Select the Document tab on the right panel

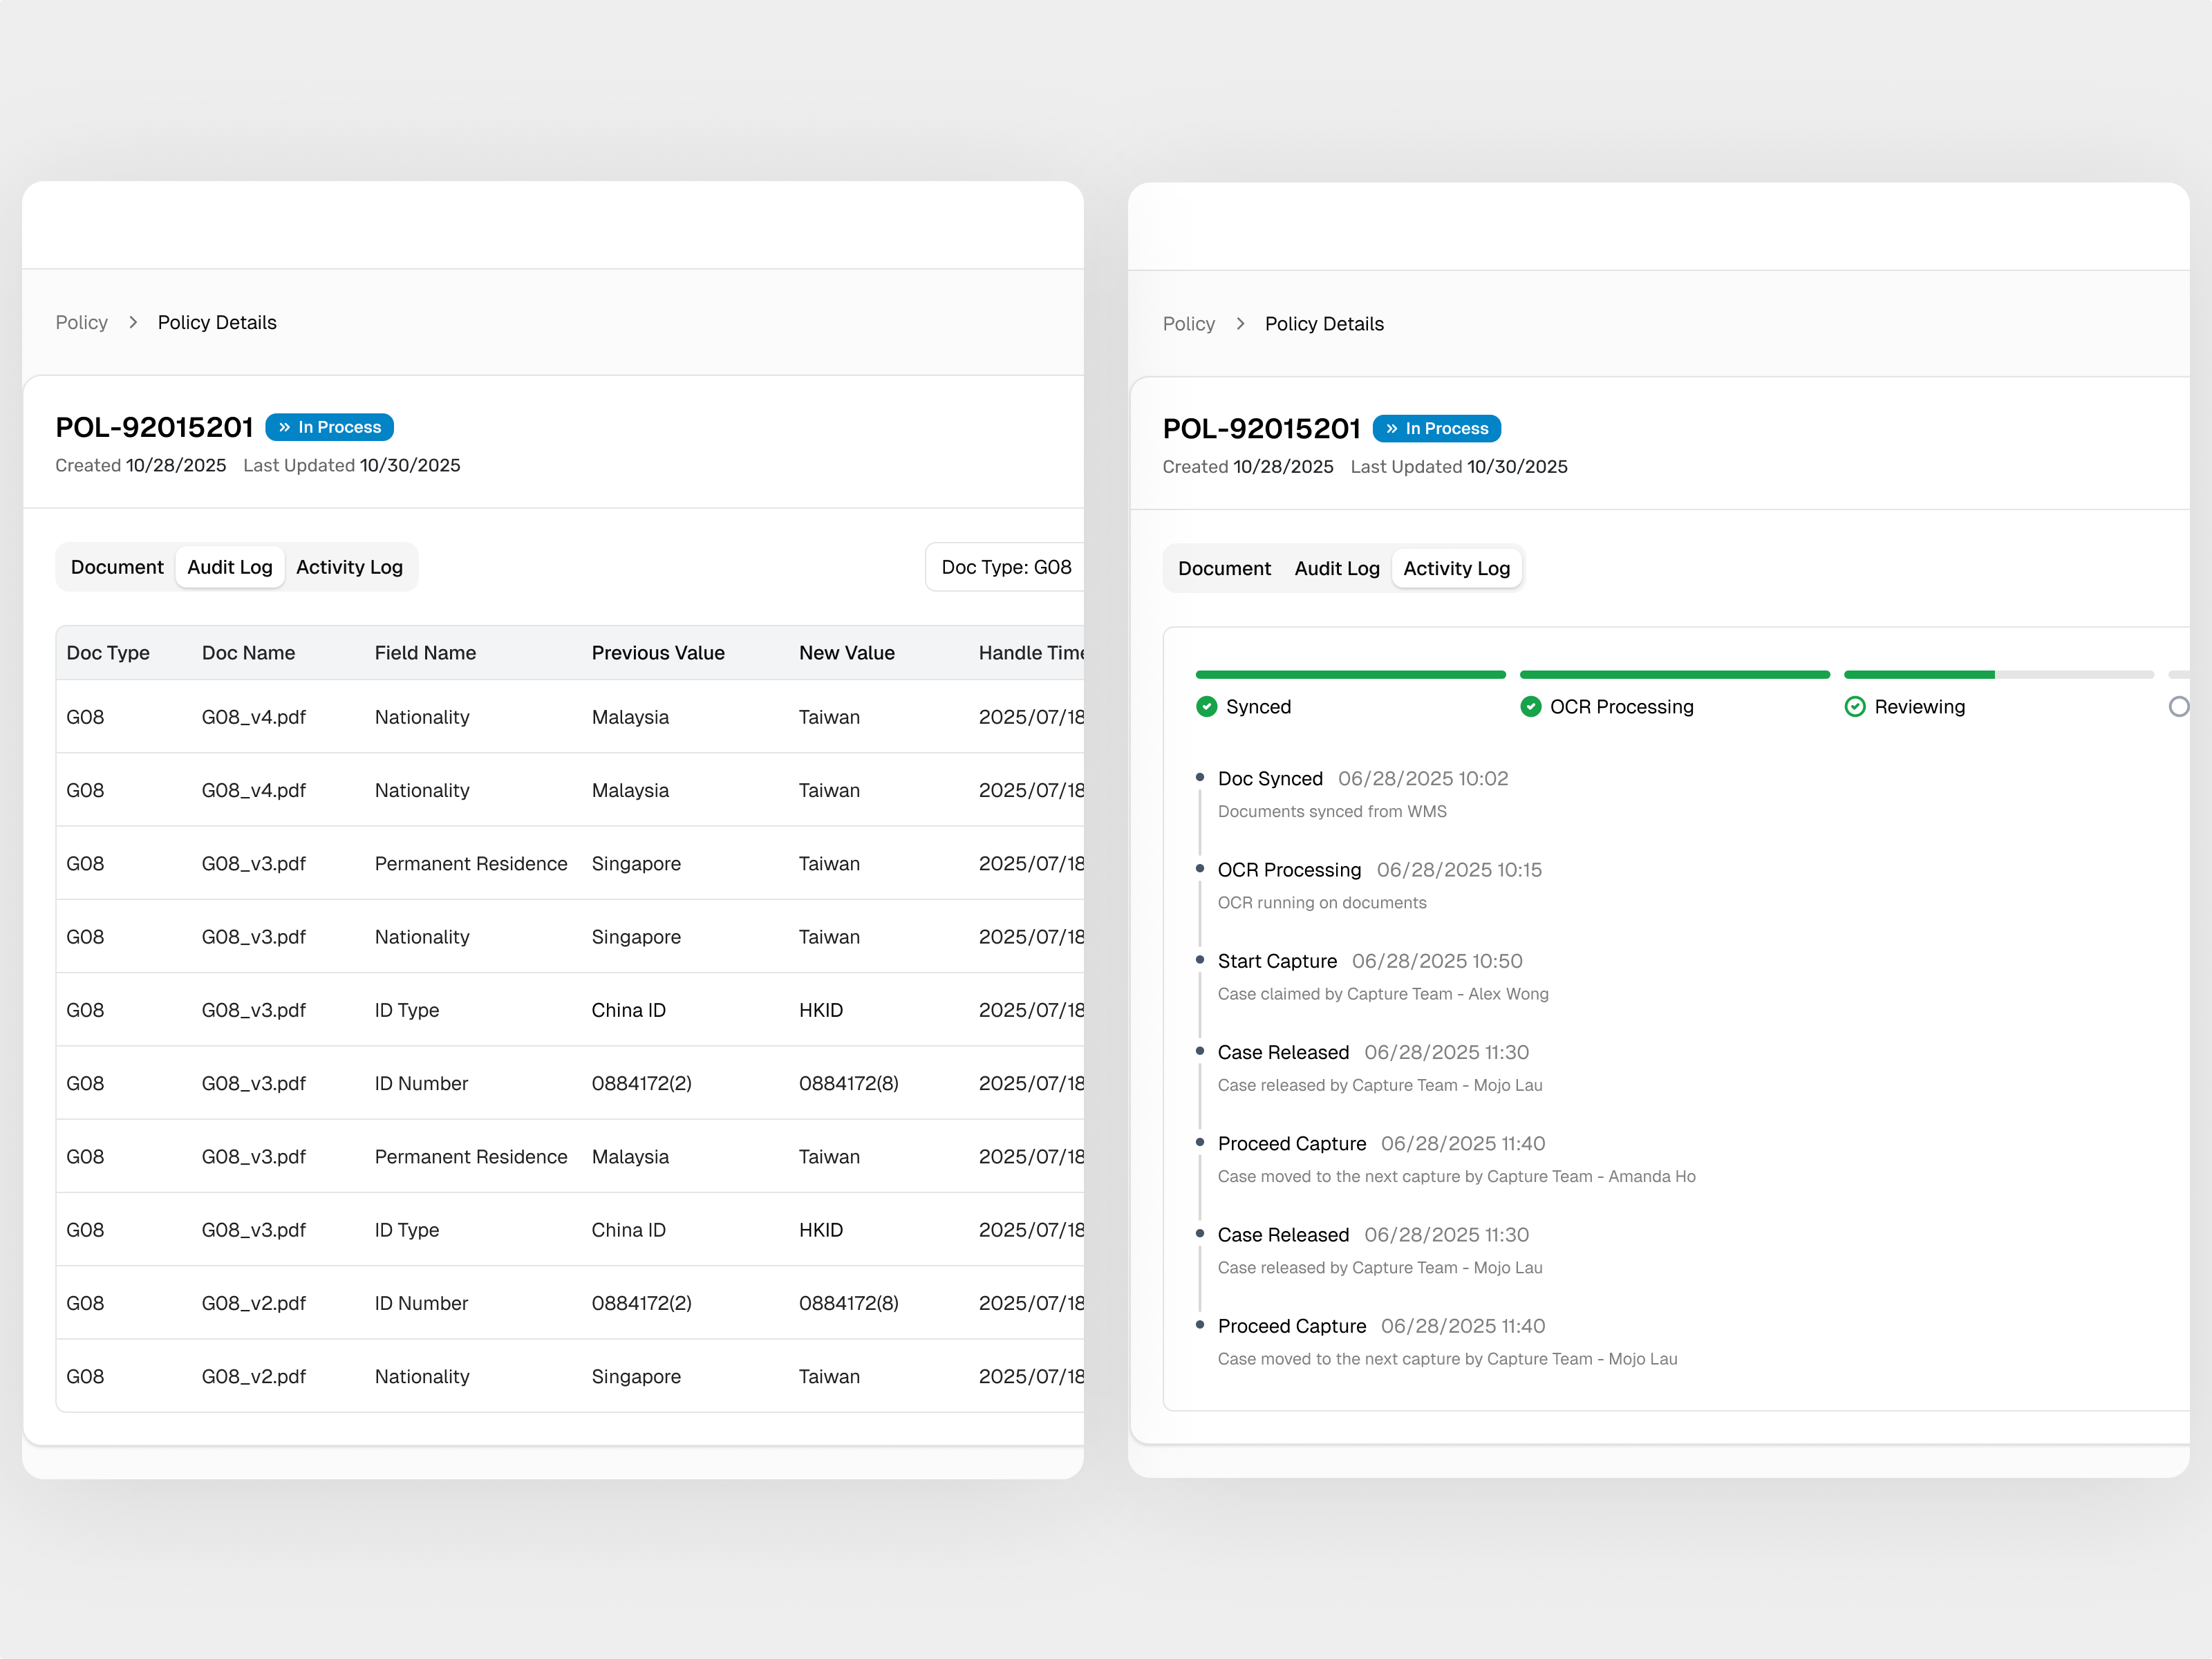pos(1224,568)
